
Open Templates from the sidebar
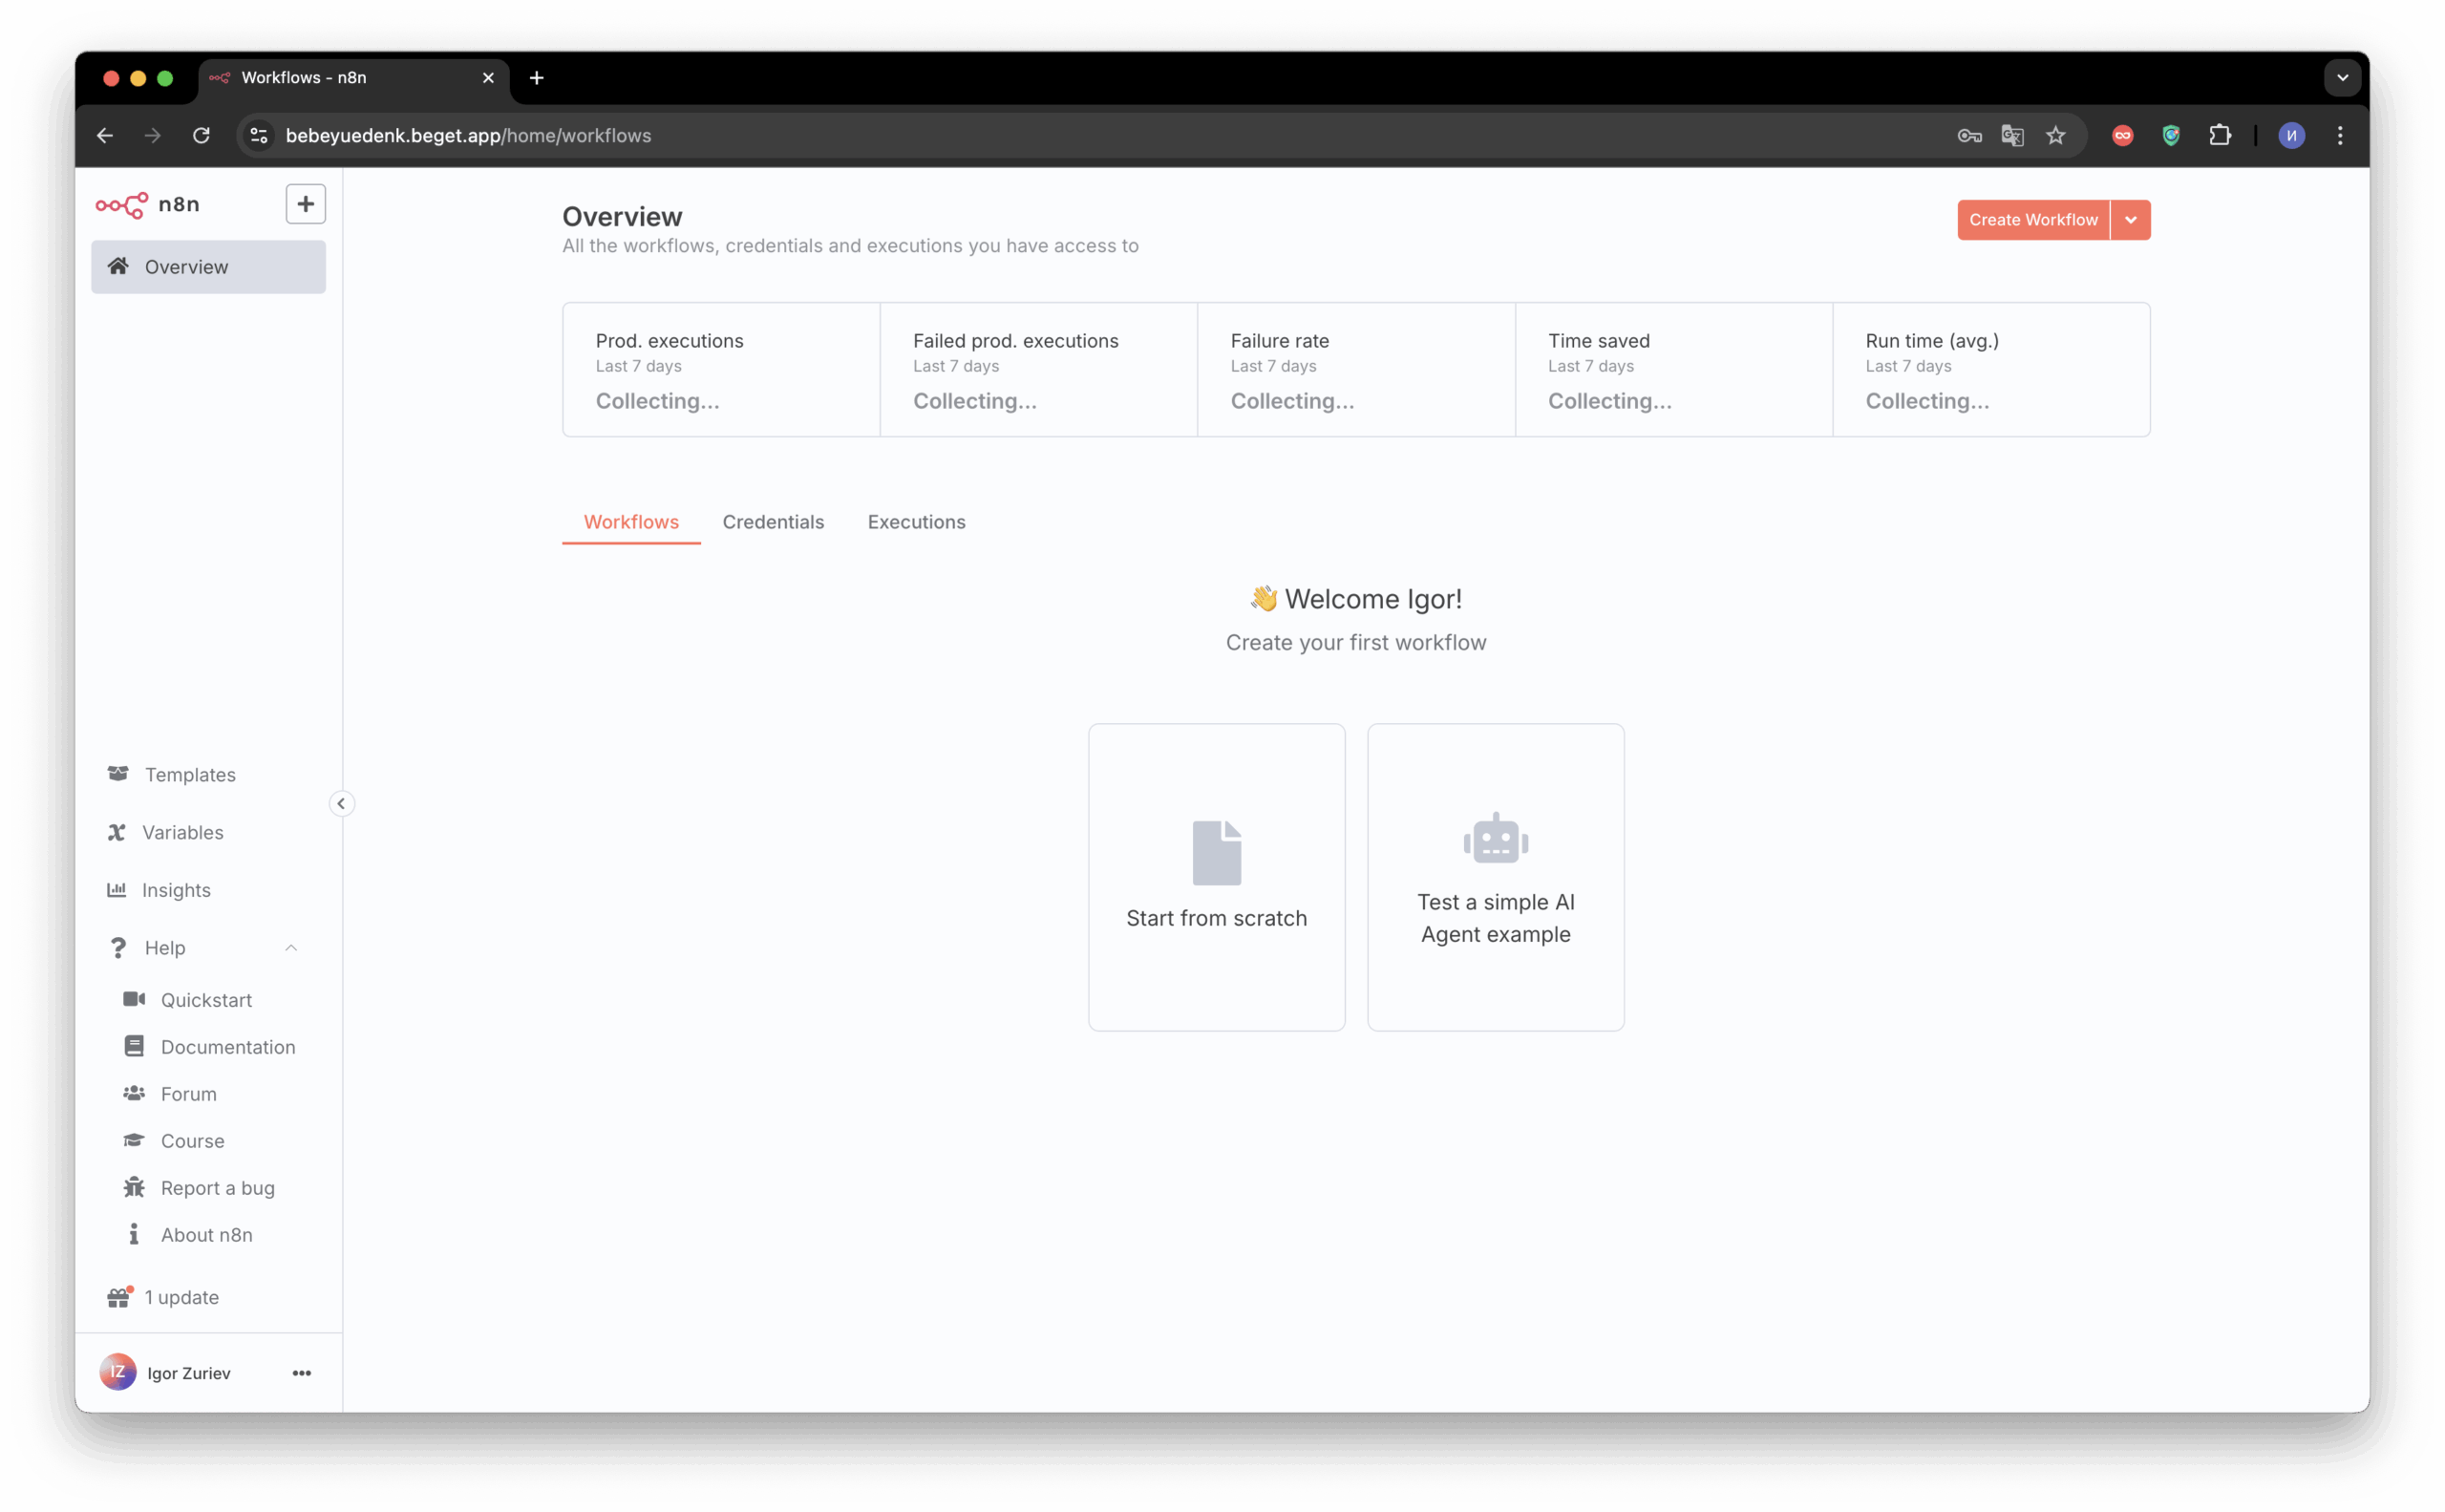pyautogui.click(x=189, y=775)
